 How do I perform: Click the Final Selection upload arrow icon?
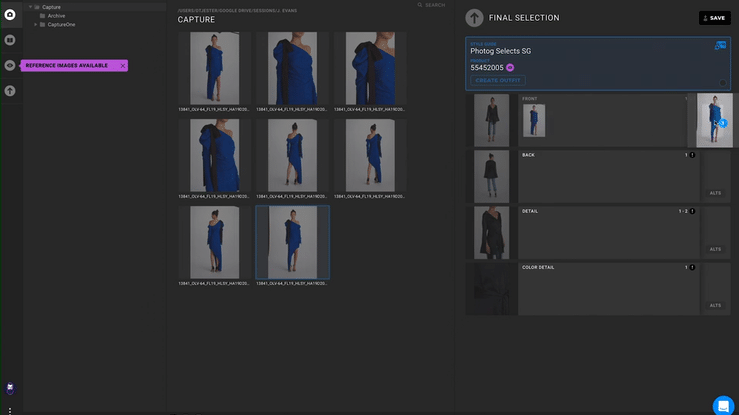pyautogui.click(x=474, y=18)
